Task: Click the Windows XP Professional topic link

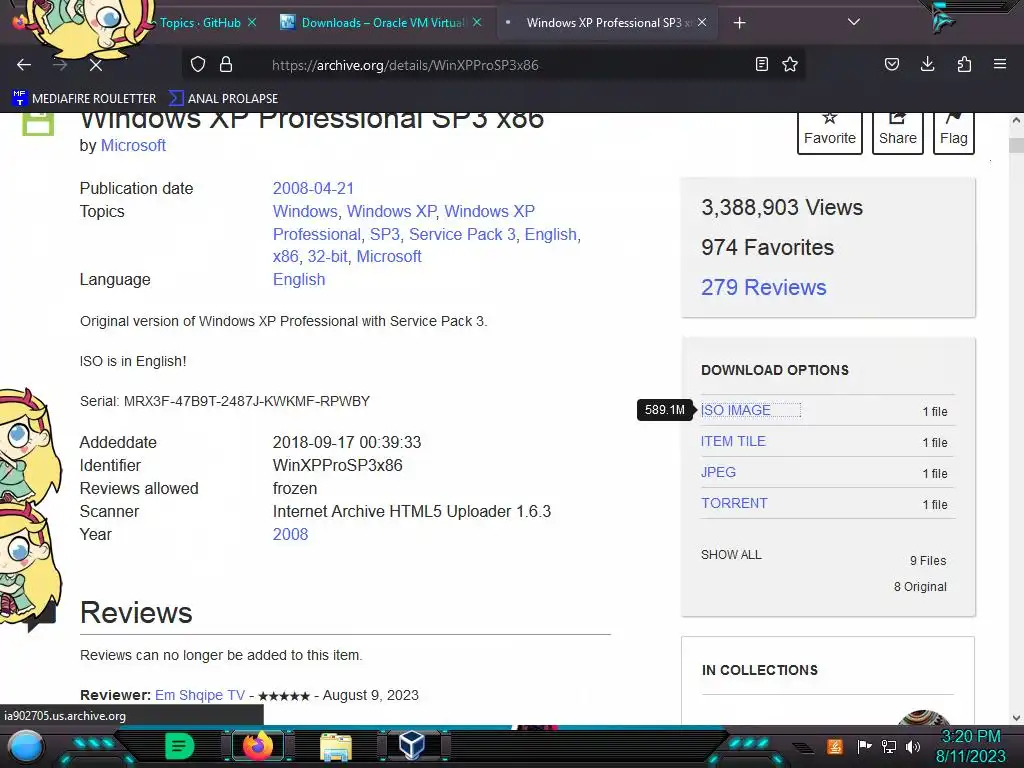Action: (404, 223)
